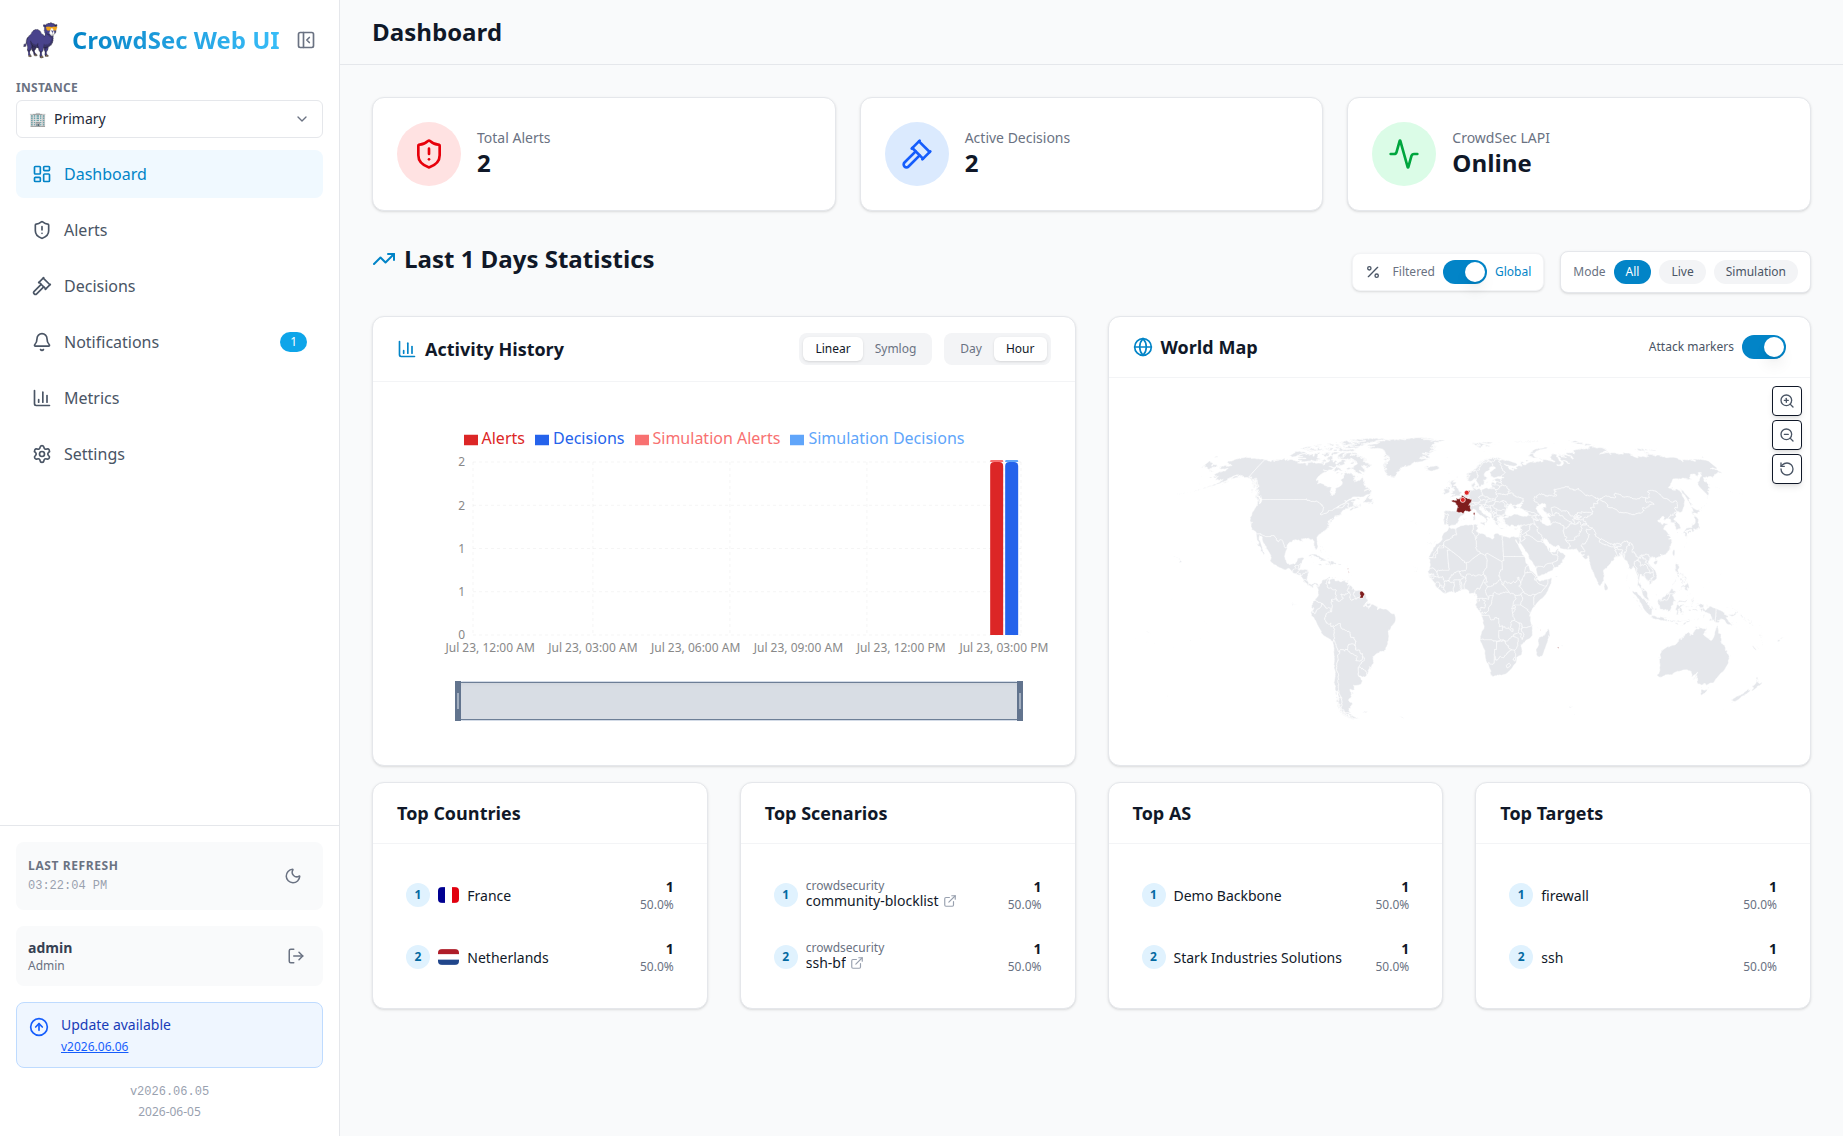This screenshot has width=1843, height=1136.
Task: Open the Metrics page
Action: click(x=169, y=398)
